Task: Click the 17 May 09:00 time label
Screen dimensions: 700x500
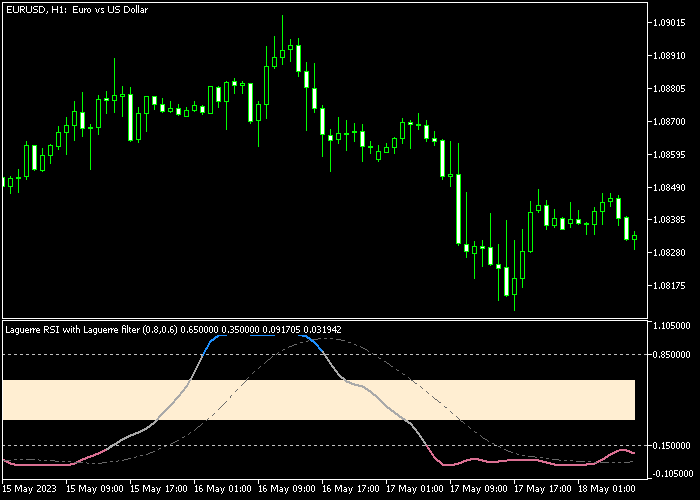Action: [479, 489]
